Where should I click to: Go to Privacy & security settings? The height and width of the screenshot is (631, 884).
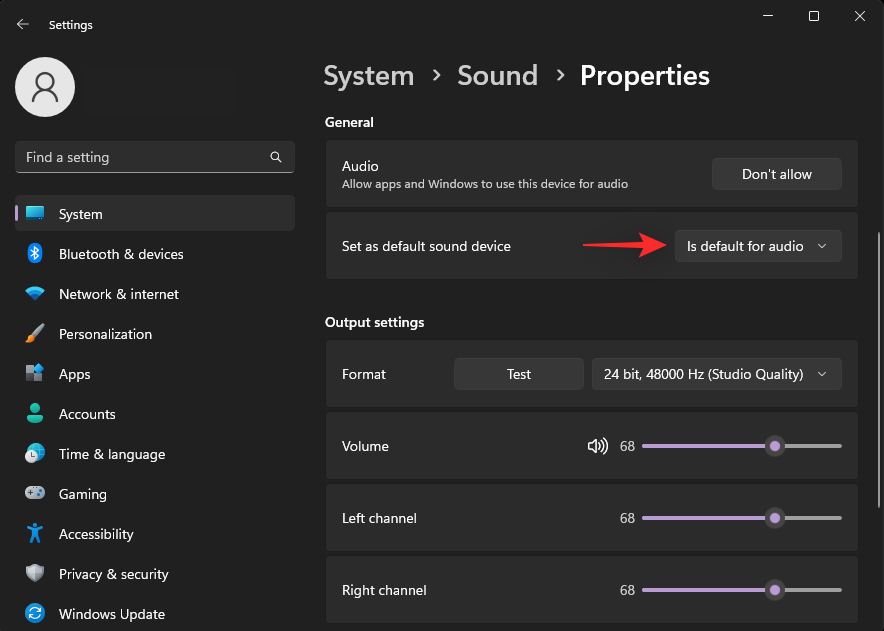coord(113,574)
